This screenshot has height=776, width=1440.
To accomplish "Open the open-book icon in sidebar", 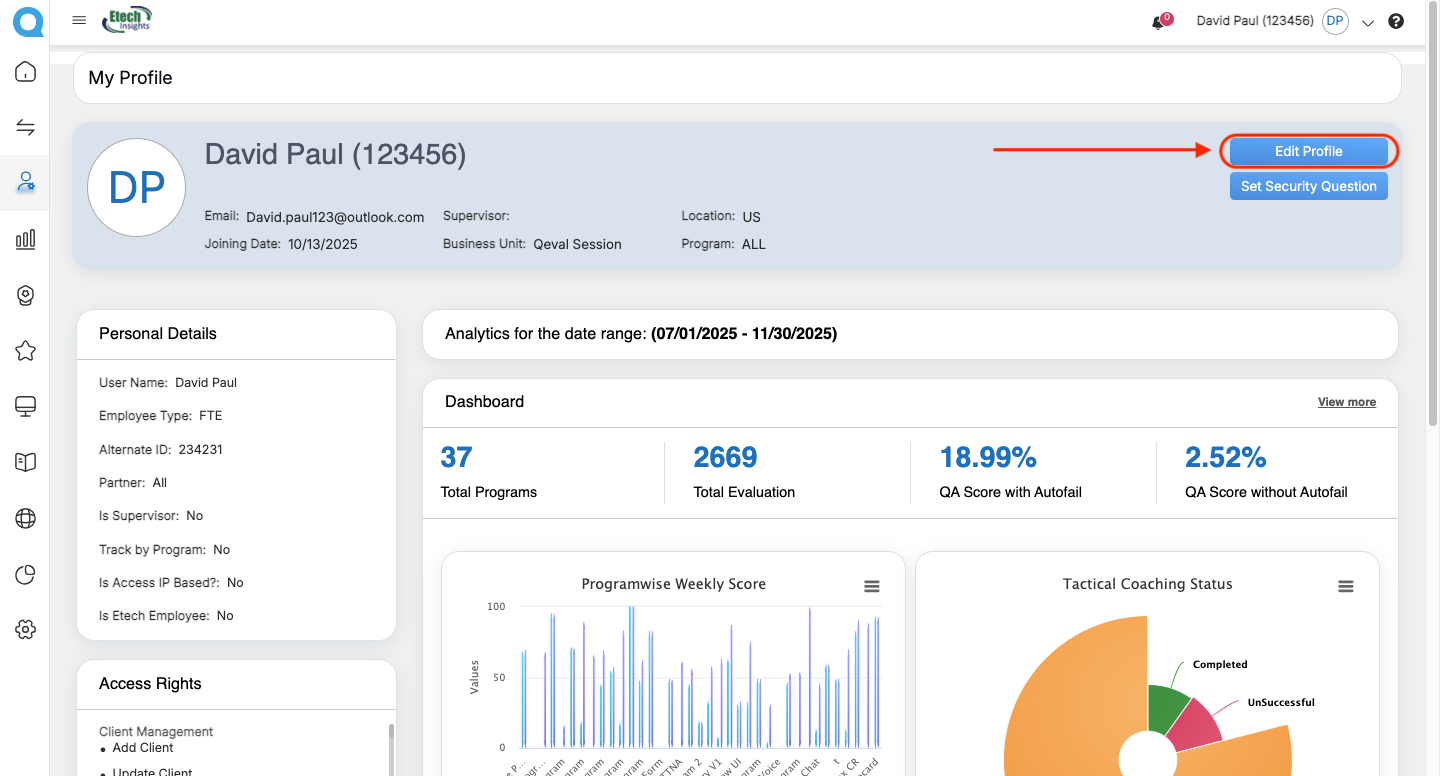I will pos(26,462).
